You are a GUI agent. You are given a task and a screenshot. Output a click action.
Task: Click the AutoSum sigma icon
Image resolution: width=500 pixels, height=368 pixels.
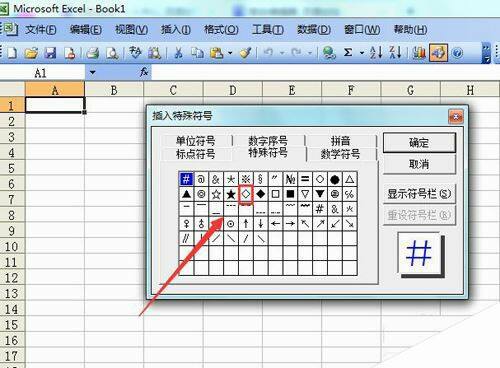click(348, 53)
